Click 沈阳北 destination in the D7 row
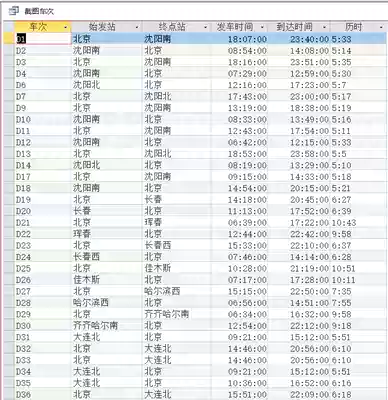Screen dimensions: 388x400 pos(158,96)
